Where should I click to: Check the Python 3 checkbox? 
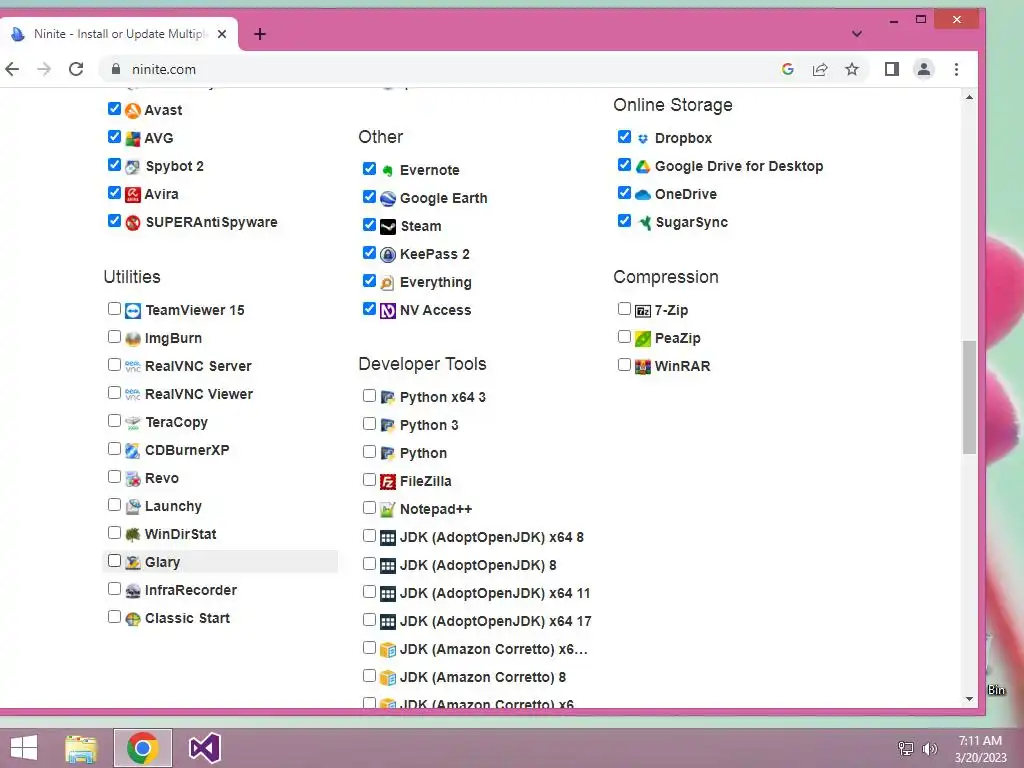370,424
